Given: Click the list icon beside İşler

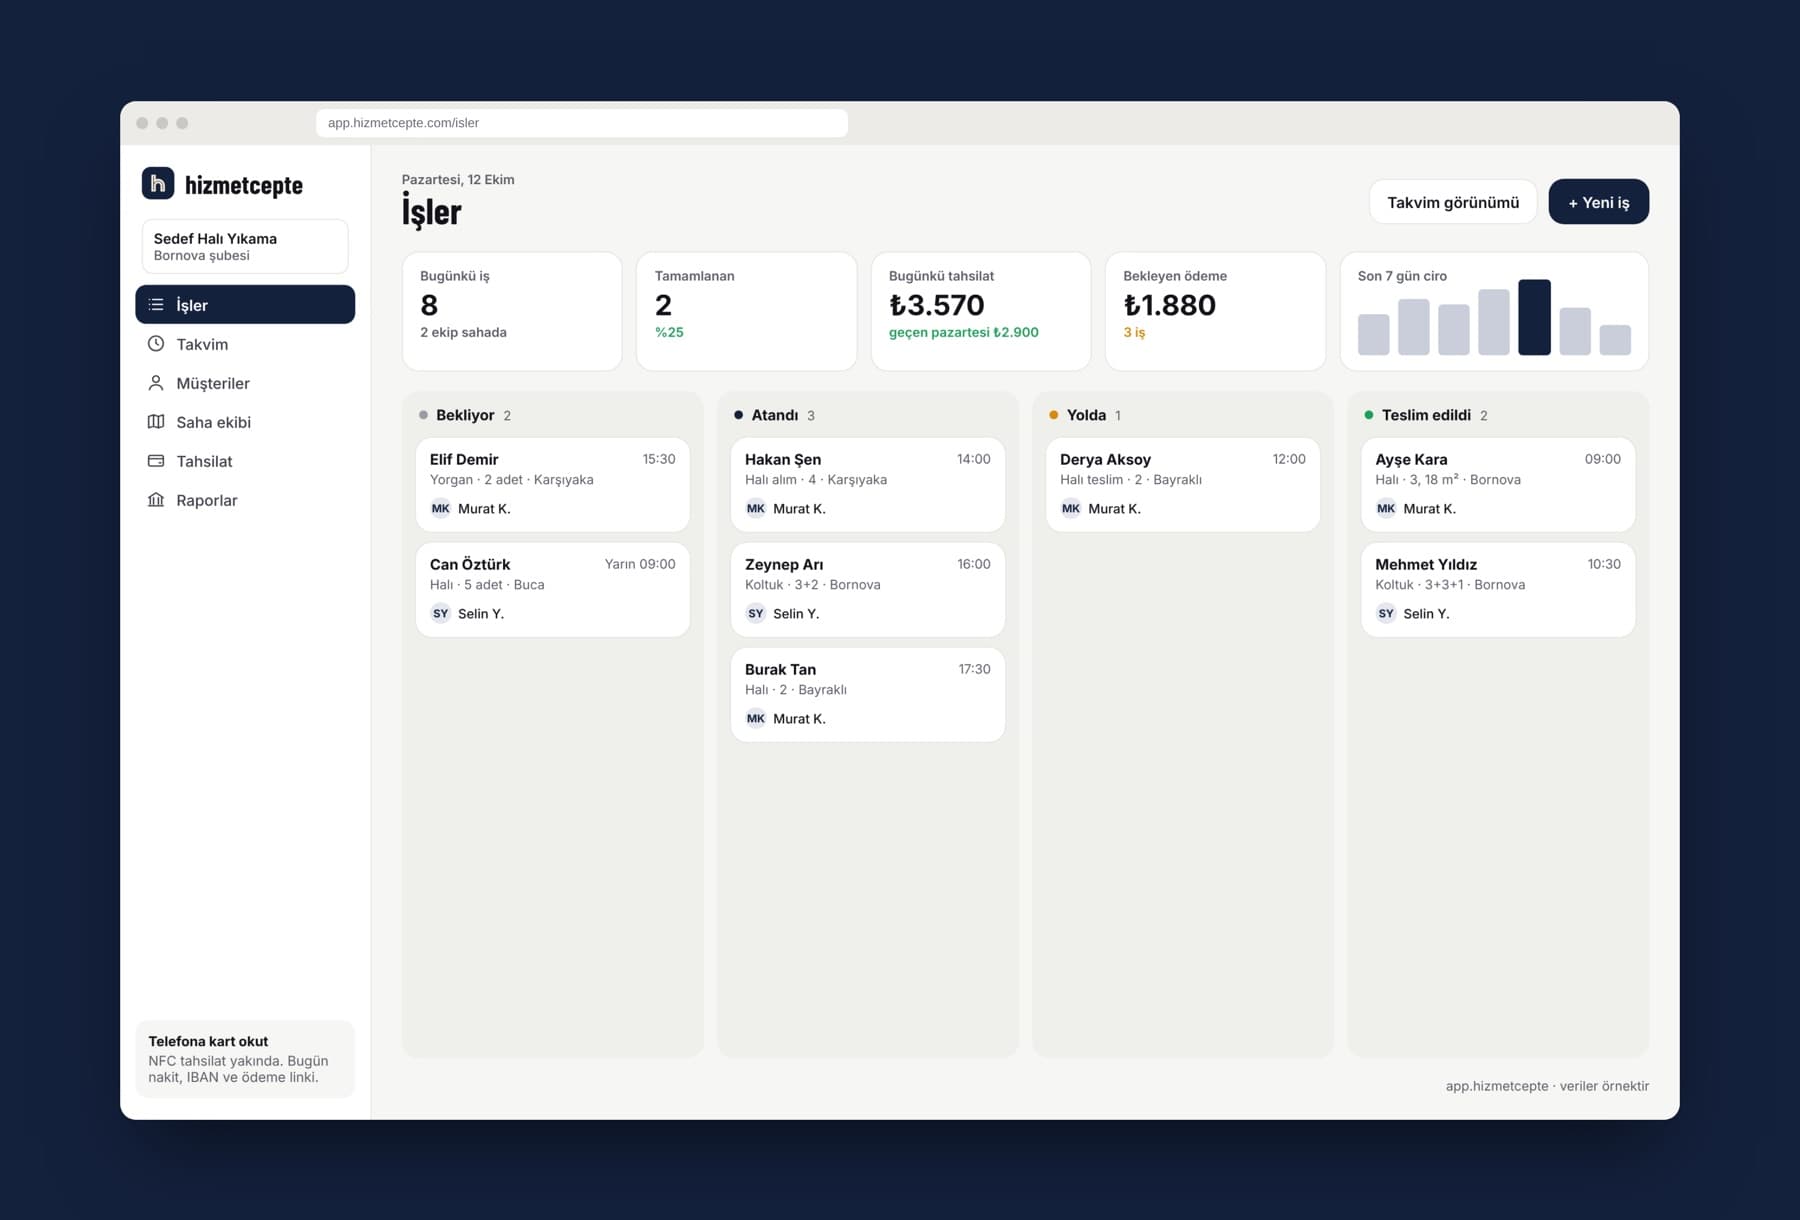Looking at the screenshot, I should point(156,304).
